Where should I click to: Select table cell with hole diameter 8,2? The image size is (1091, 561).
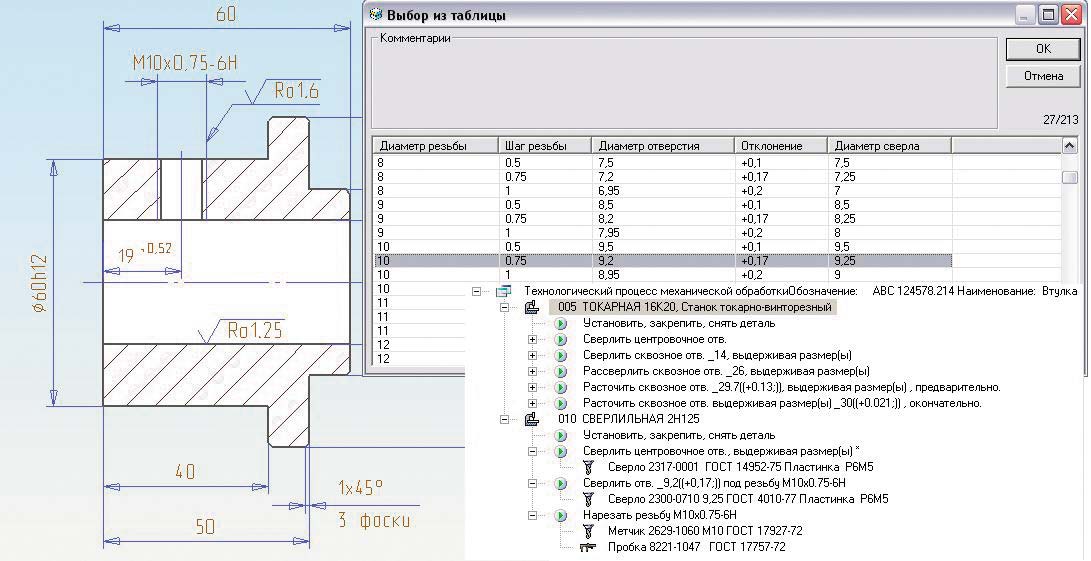663,219
